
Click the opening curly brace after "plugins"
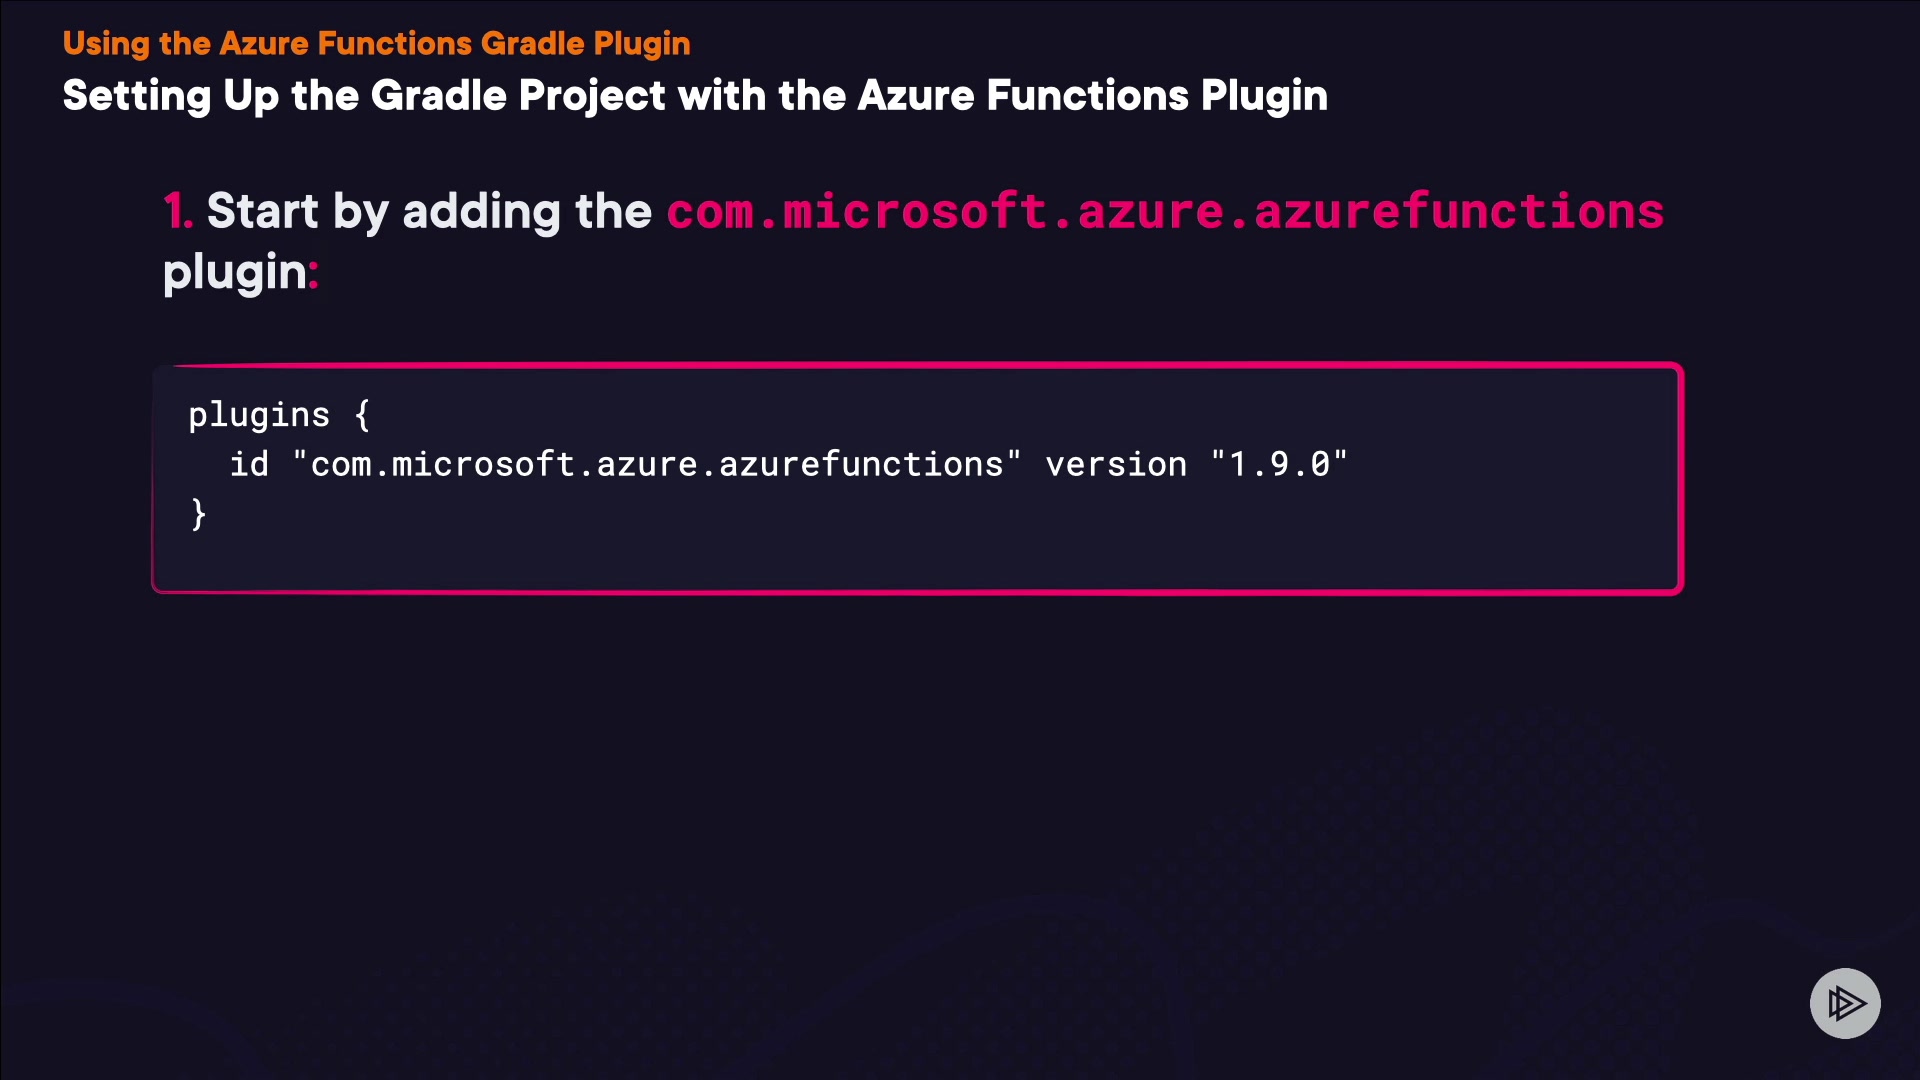click(x=362, y=414)
